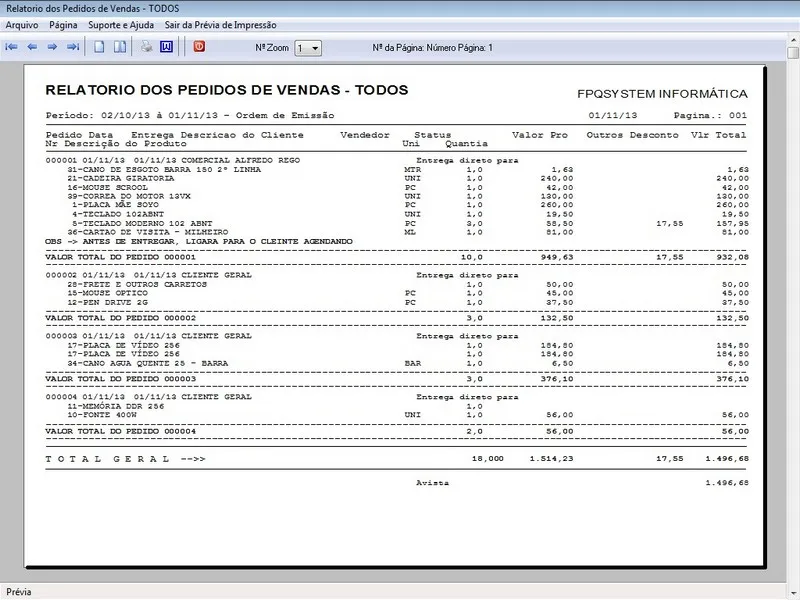Select single page view icon
The image size is (800, 600).
[99, 47]
